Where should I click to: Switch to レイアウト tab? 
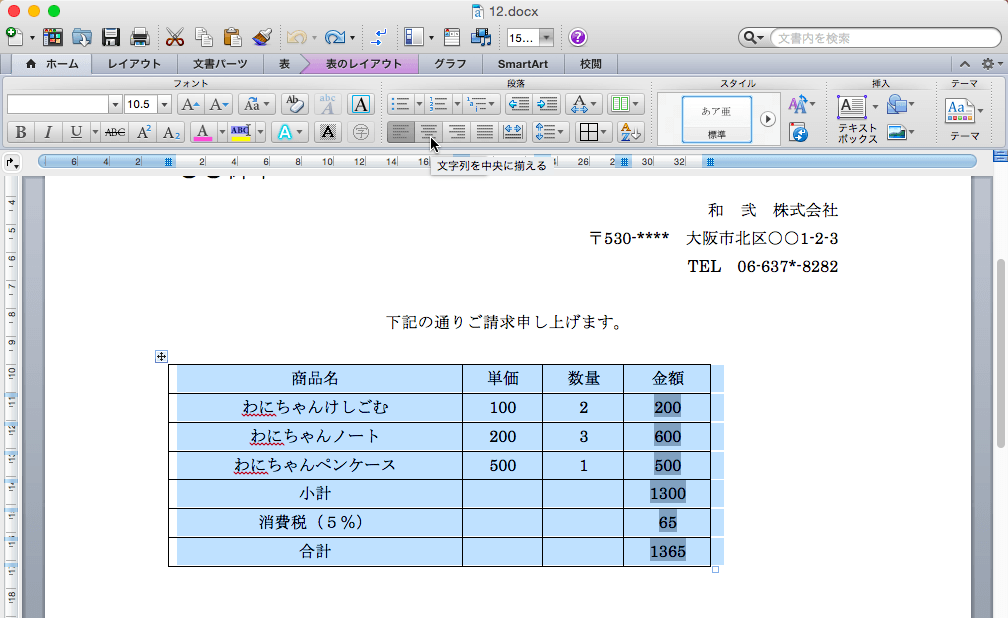134,64
